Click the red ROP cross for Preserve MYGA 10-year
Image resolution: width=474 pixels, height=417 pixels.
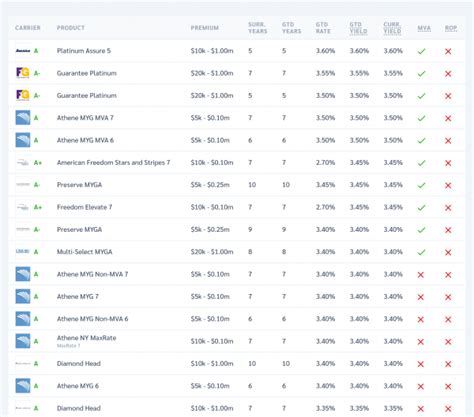click(448, 185)
